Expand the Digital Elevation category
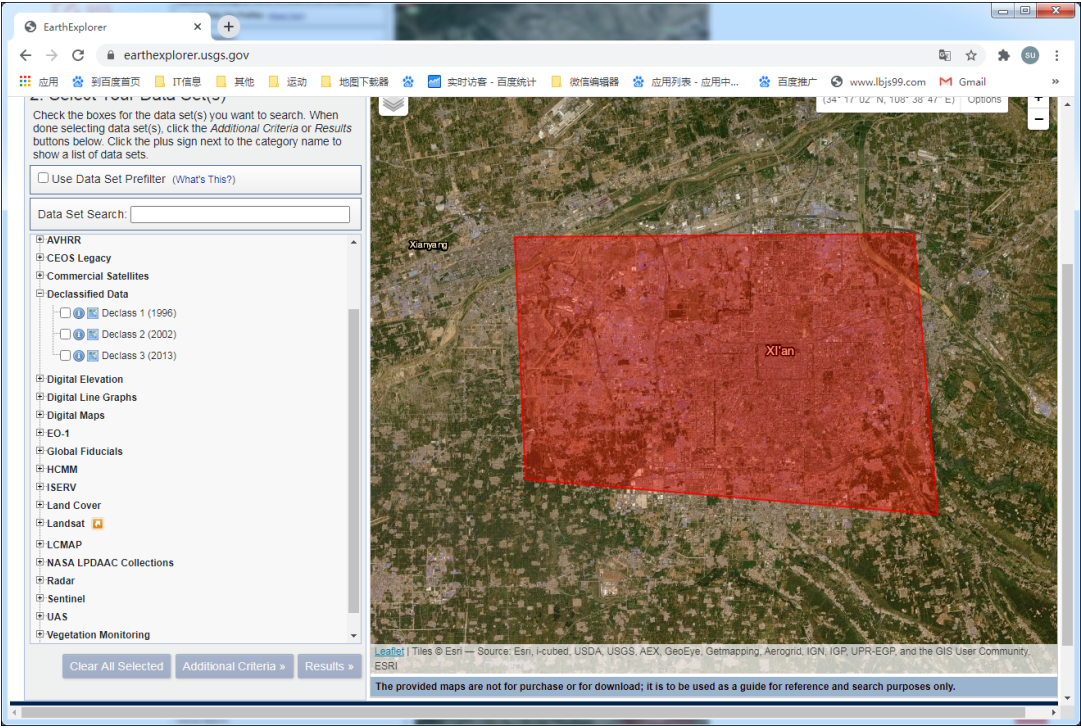Screen dimensions: 1081x728 [x=40, y=379]
